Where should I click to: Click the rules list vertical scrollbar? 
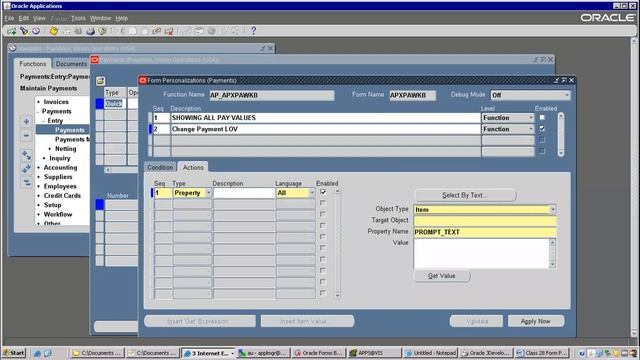click(561, 134)
